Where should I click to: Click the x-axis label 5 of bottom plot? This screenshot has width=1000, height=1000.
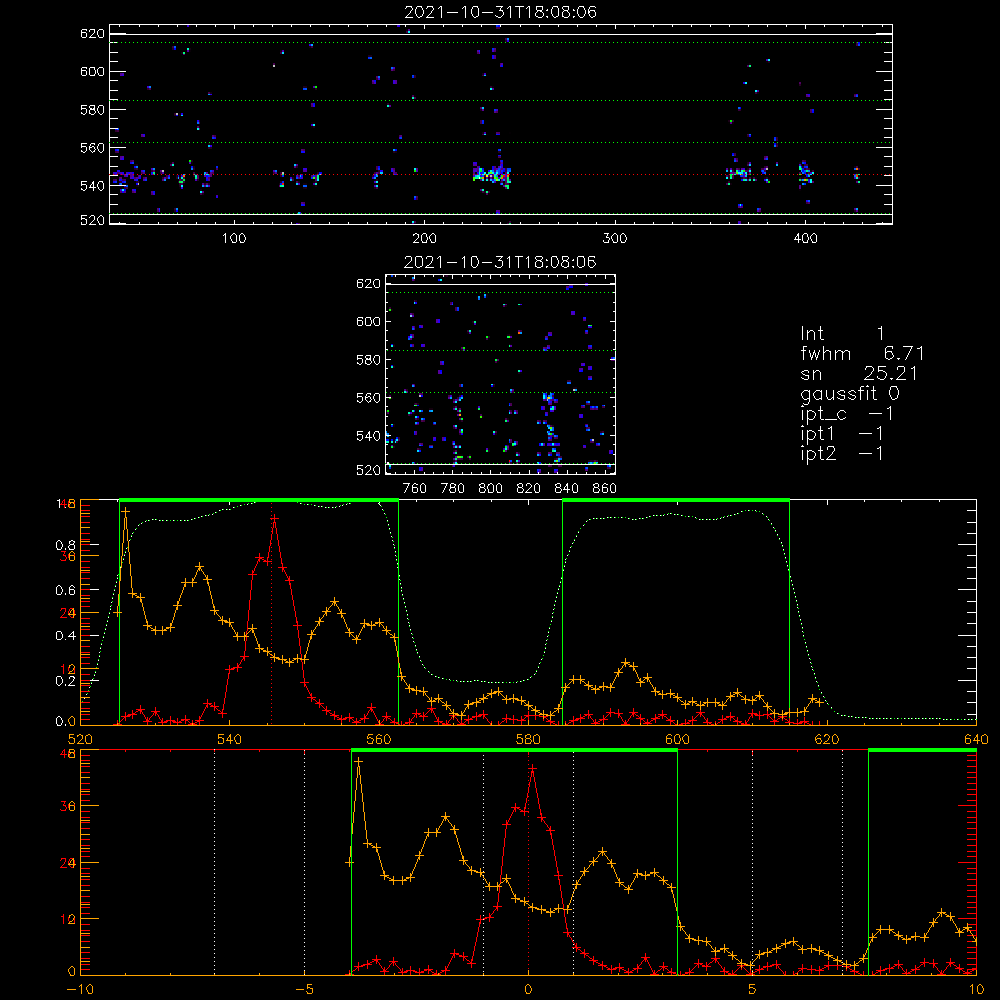point(752,989)
